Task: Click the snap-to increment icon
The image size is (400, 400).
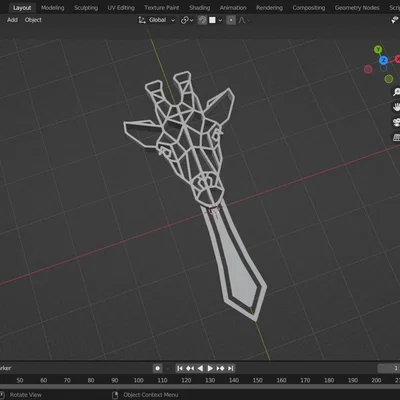Action: click(212, 20)
